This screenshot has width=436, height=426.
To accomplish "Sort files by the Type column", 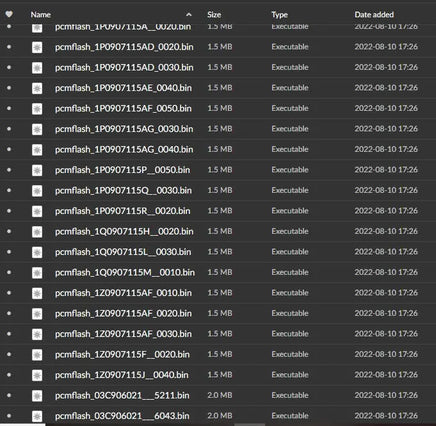I will 280,15.
